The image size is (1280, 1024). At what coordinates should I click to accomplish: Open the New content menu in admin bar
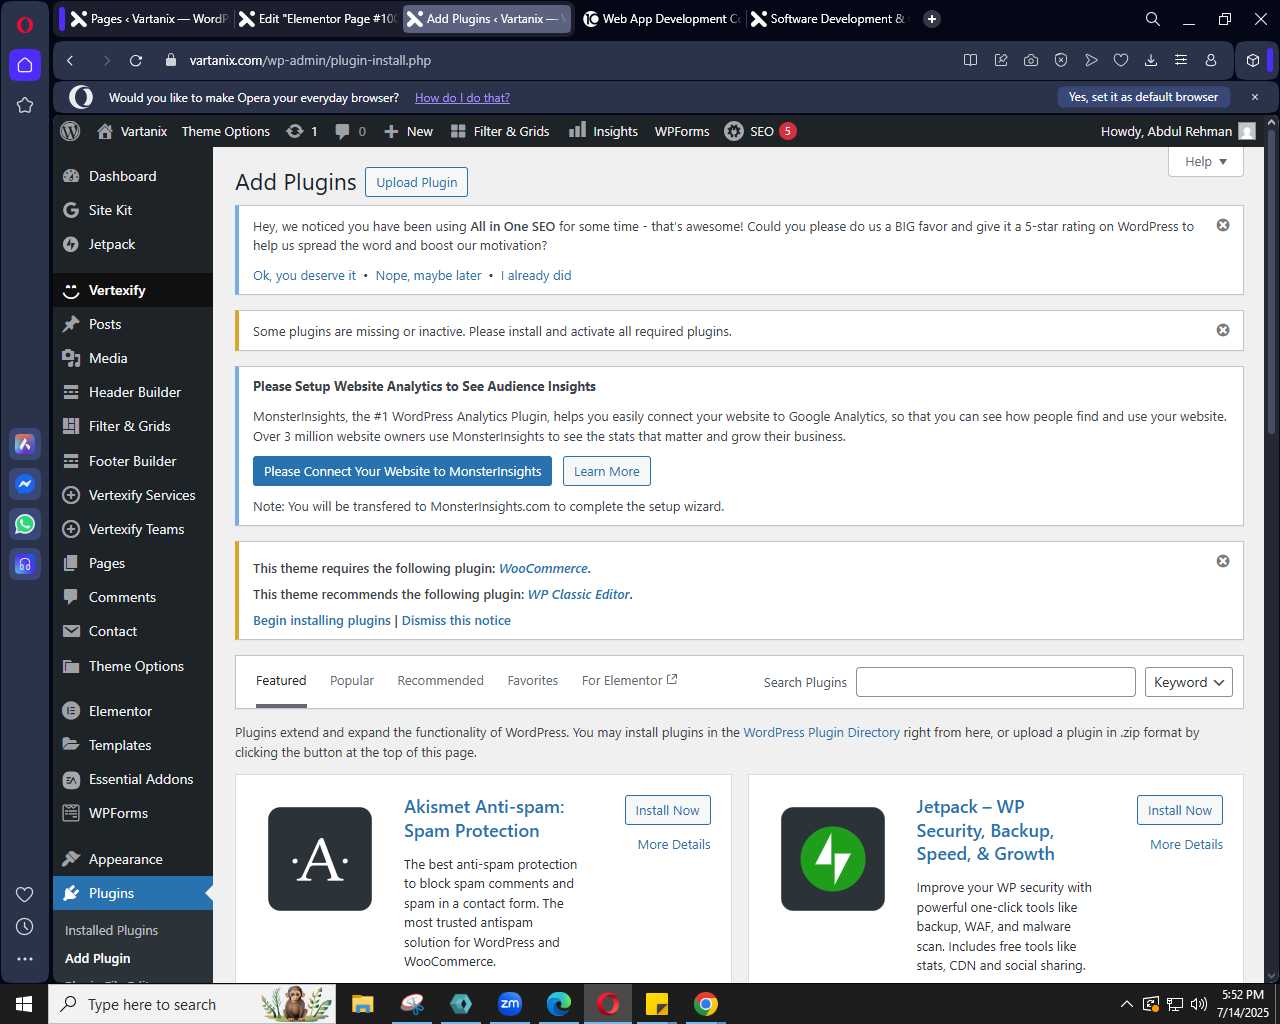408,131
